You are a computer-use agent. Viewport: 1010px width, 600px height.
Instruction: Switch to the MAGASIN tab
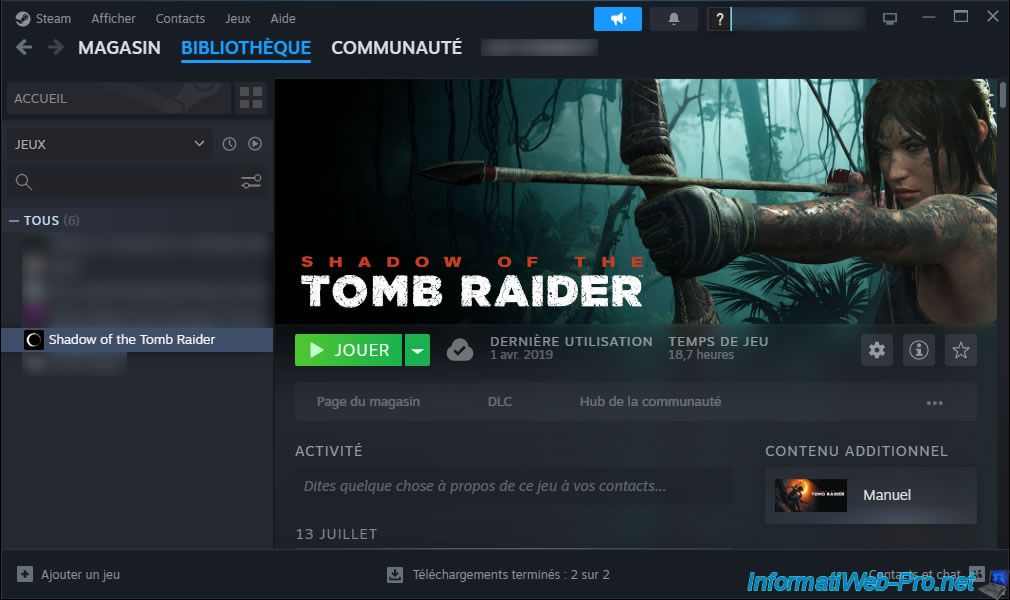pyautogui.click(x=119, y=48)
